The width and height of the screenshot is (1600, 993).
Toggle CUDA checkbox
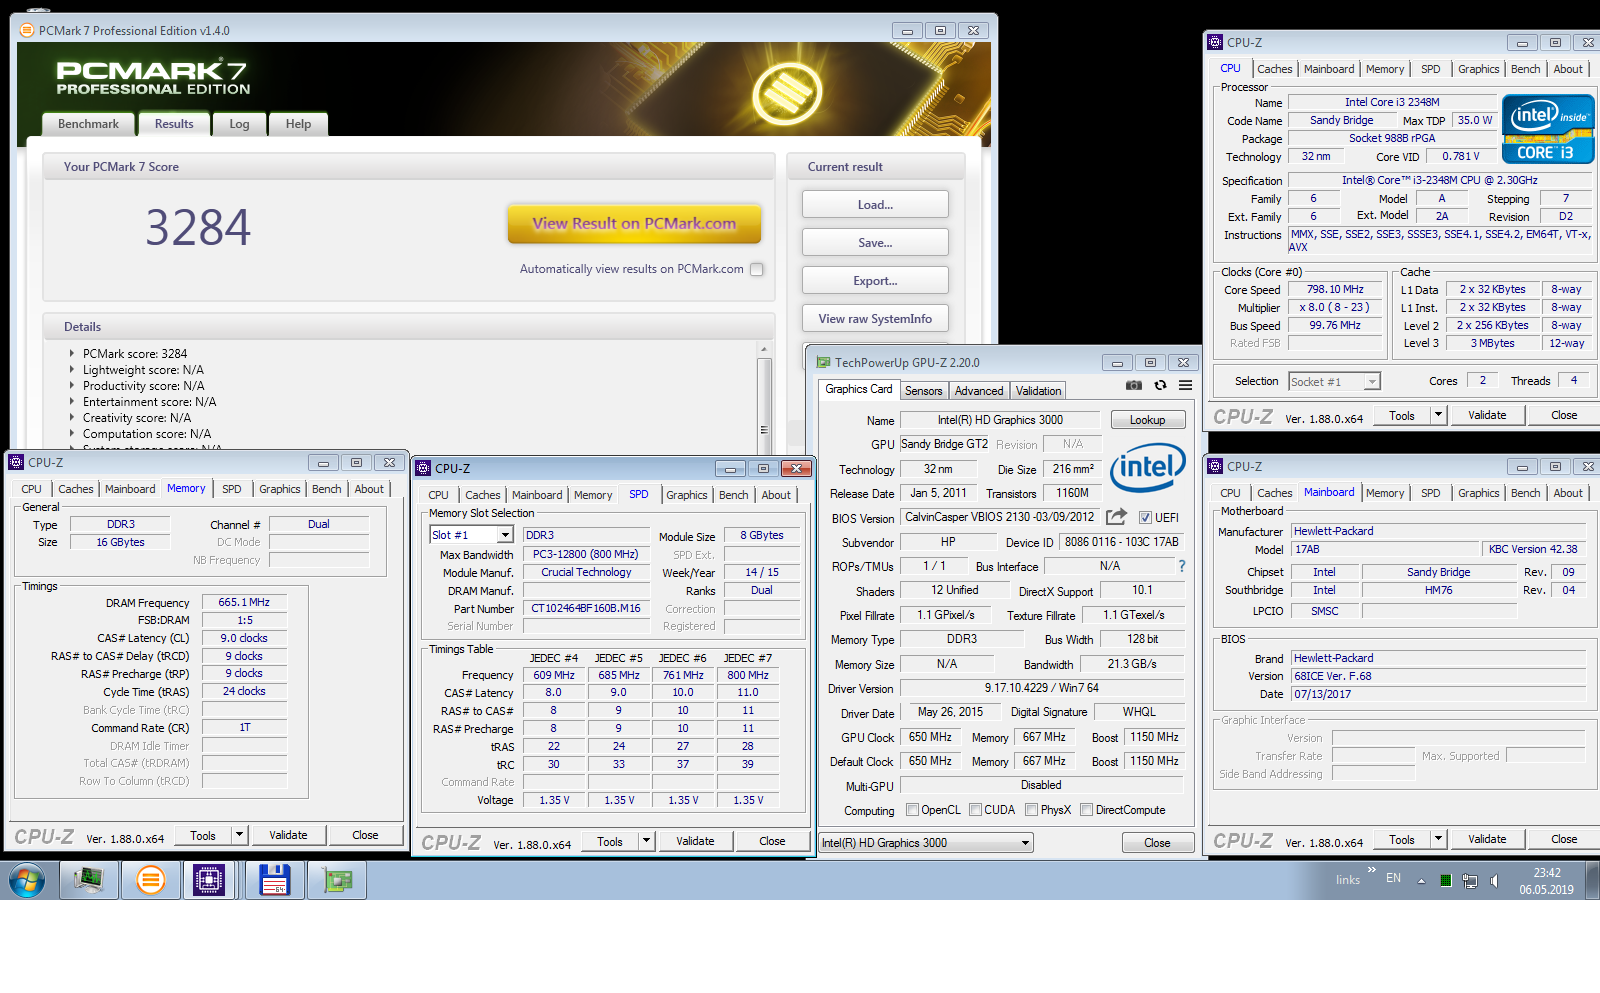click(975, 810)
